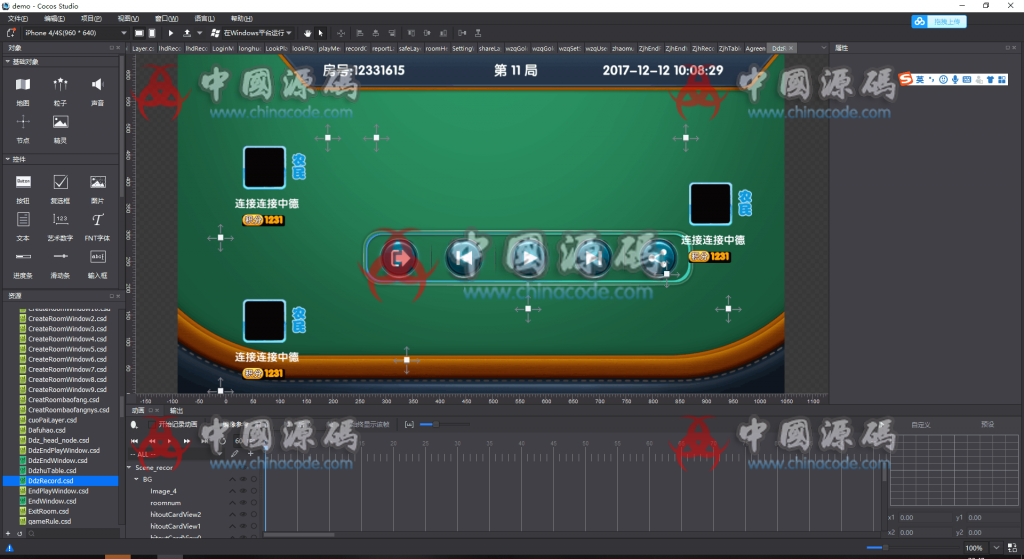Click the timeline horizontal scrollbar
The height and width of the screenshot is (559, 1024).
pyautogui.click(x=299, y=535)
